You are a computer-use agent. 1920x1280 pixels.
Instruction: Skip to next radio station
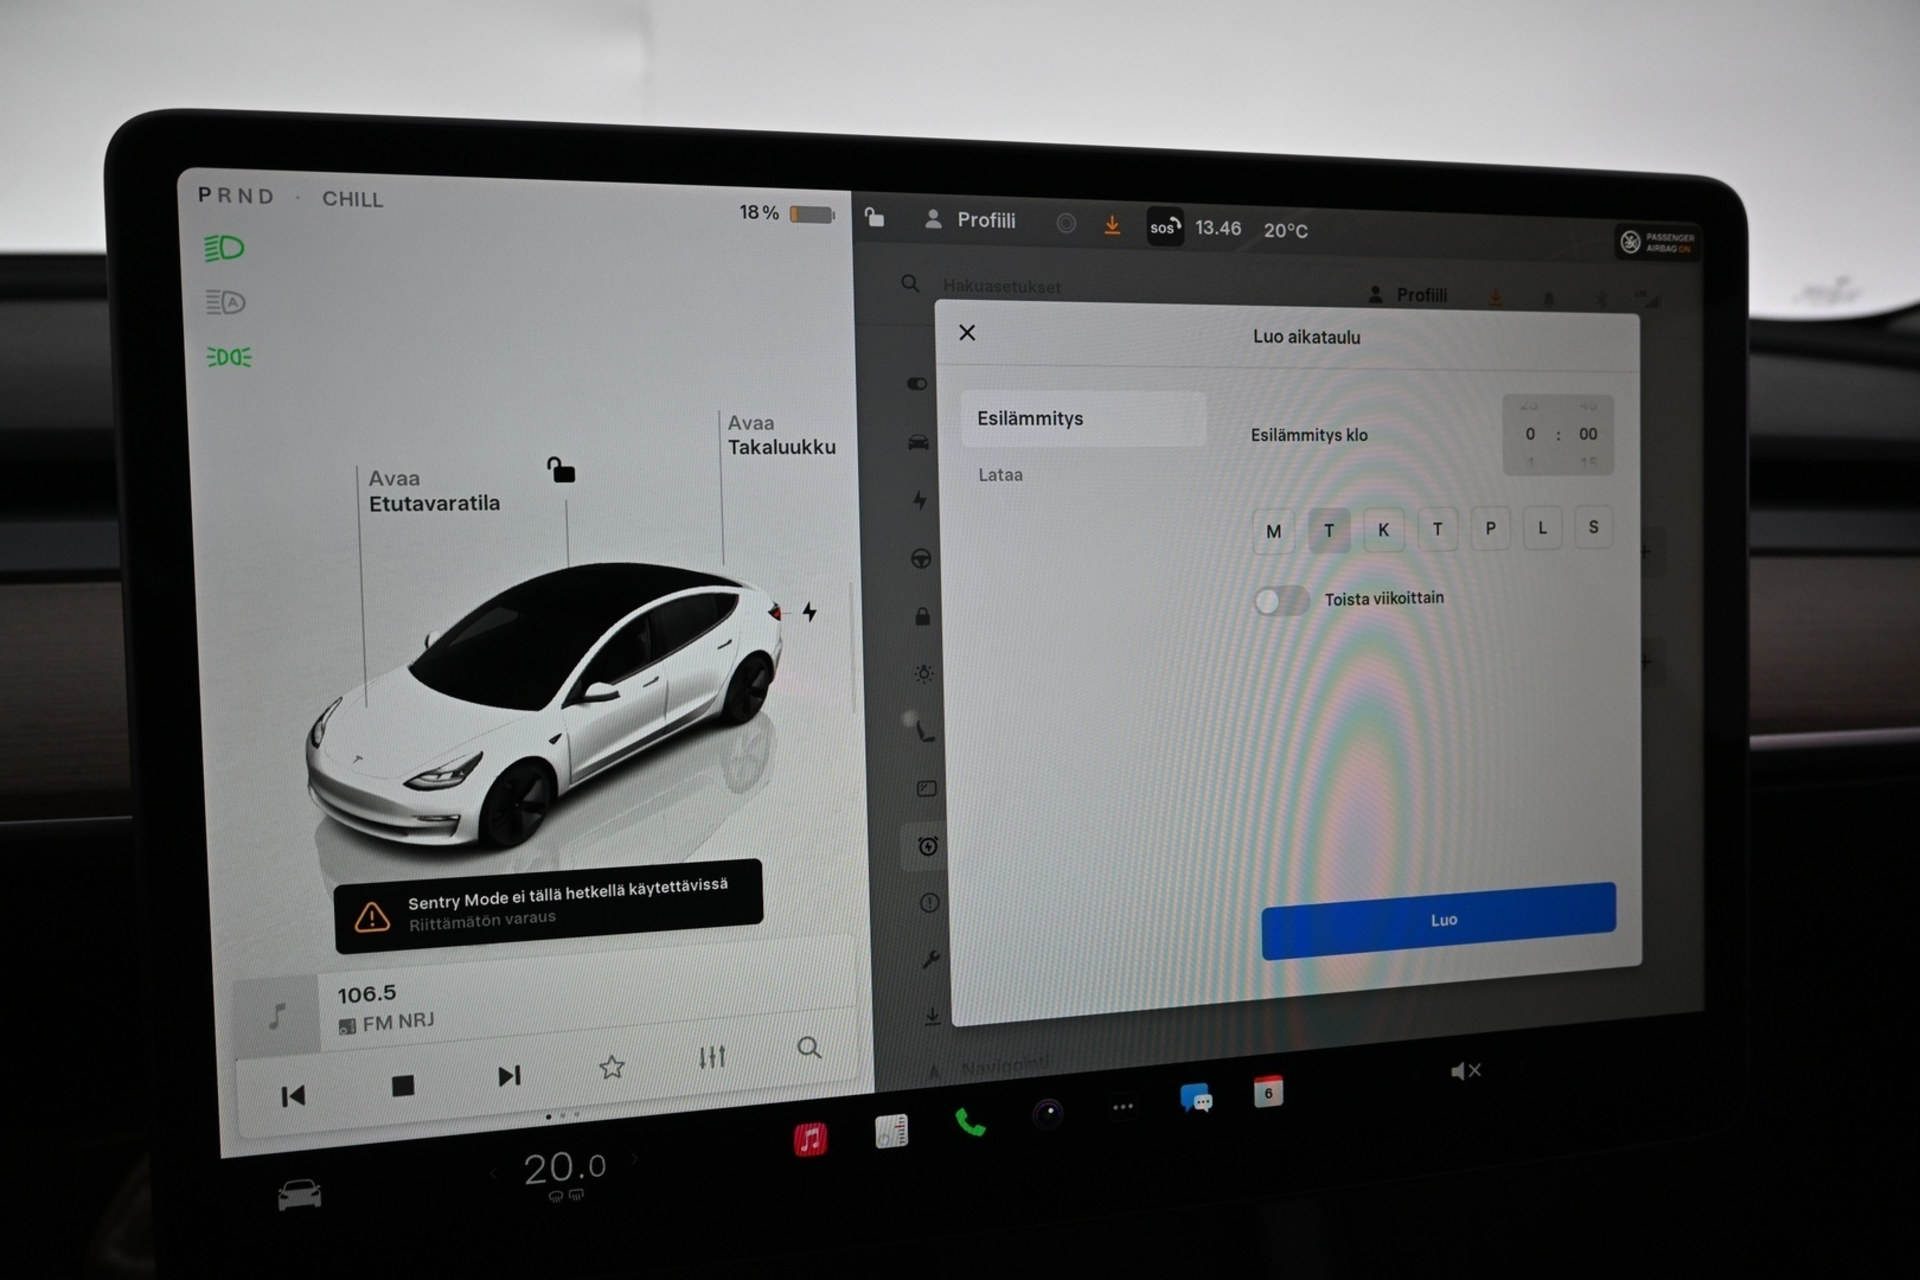pyautogui.click(x=509, y=1076)
